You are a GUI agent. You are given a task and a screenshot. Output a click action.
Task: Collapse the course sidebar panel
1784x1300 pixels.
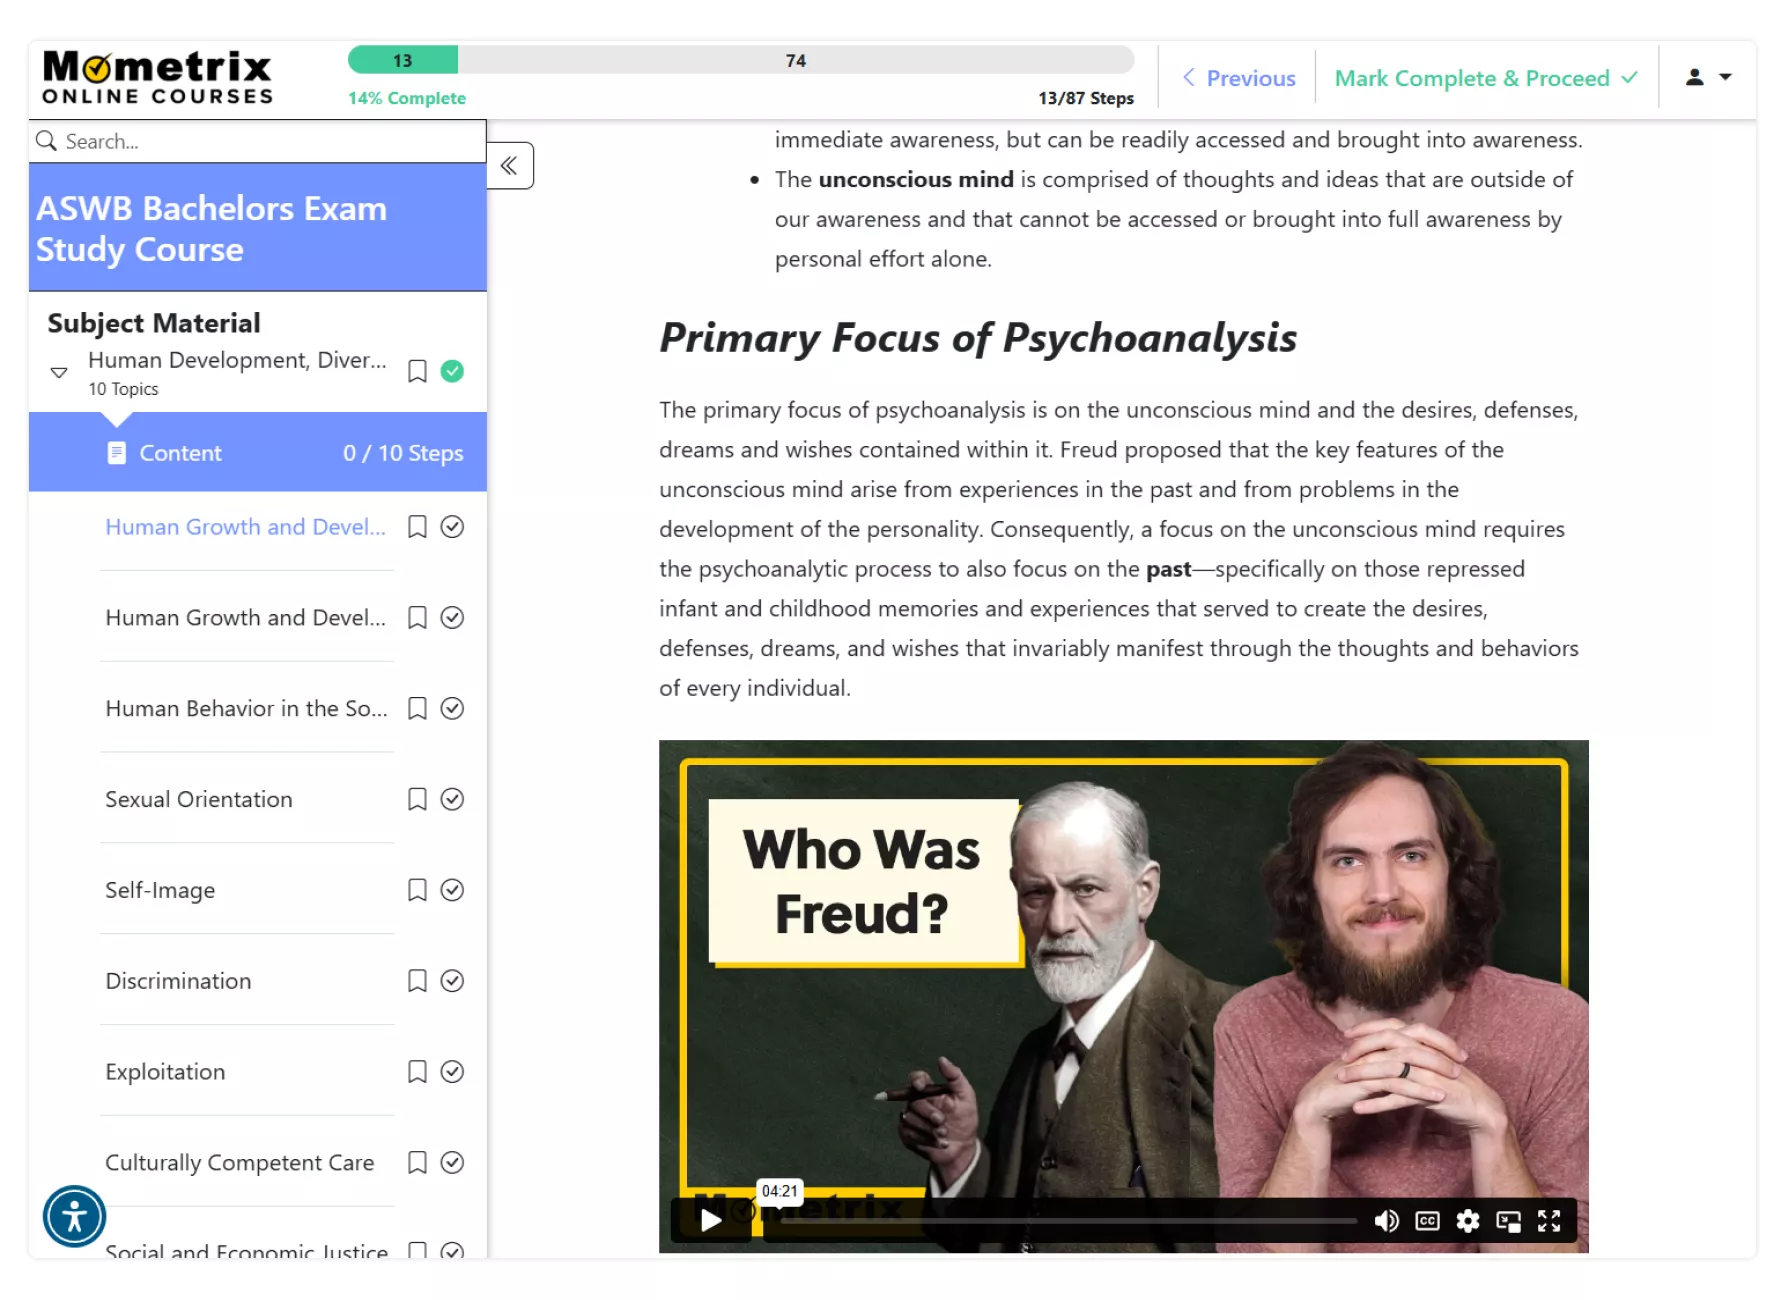[510, 166]
